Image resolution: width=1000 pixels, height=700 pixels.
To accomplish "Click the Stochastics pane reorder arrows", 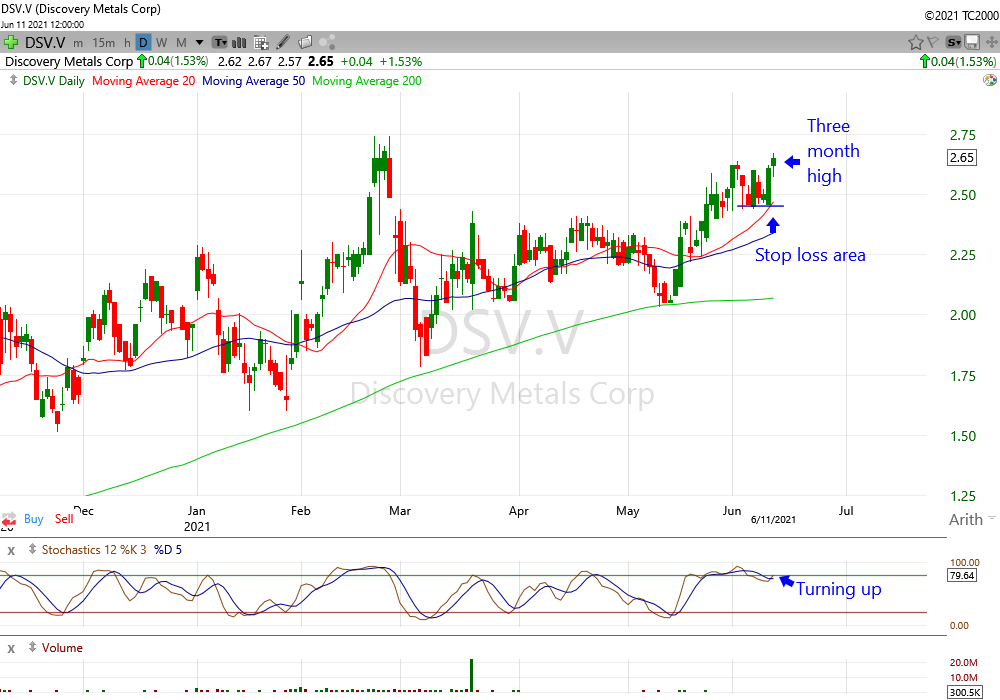I will point(32,549).
